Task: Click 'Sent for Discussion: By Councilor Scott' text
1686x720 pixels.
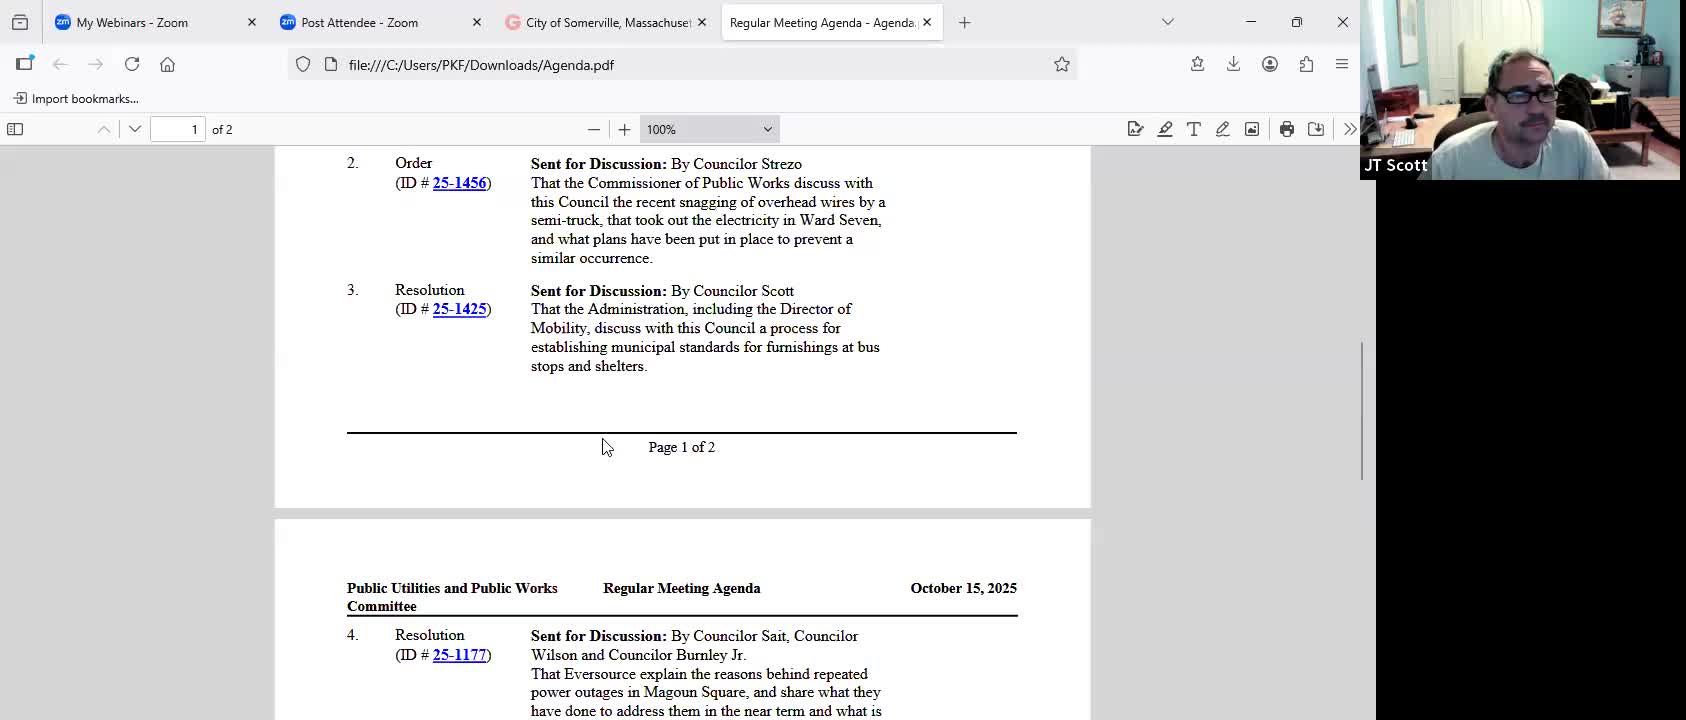Action: [x=662, y=291]
